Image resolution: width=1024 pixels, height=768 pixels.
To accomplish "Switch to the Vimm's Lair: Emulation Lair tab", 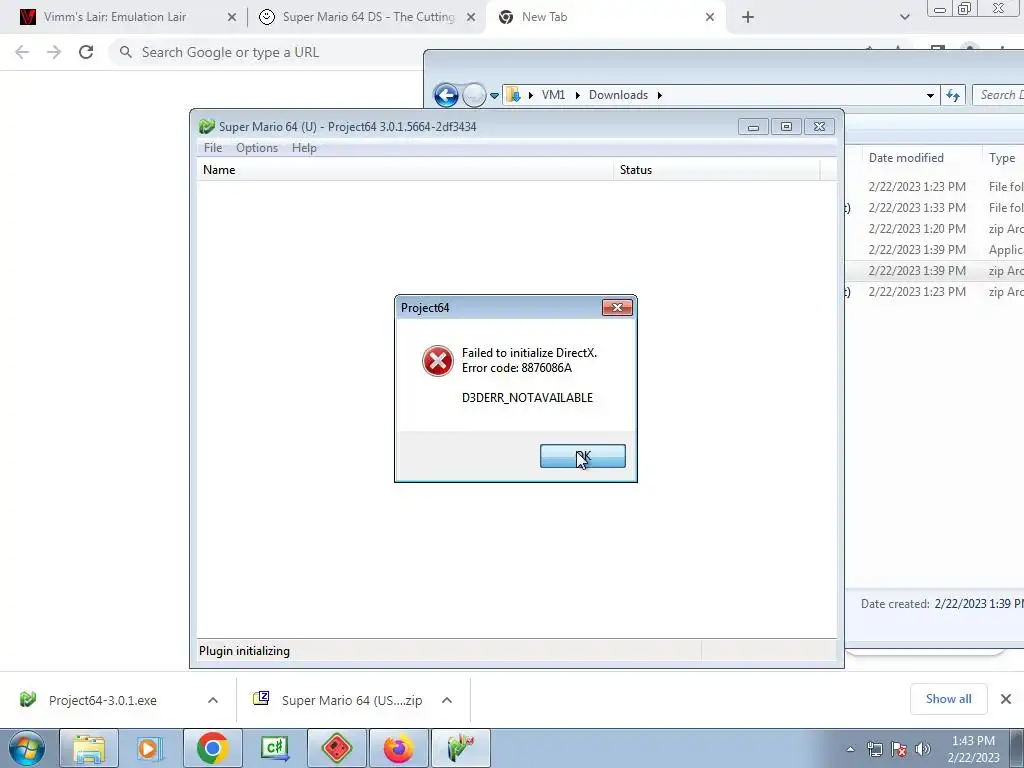I will pos(115,17).
